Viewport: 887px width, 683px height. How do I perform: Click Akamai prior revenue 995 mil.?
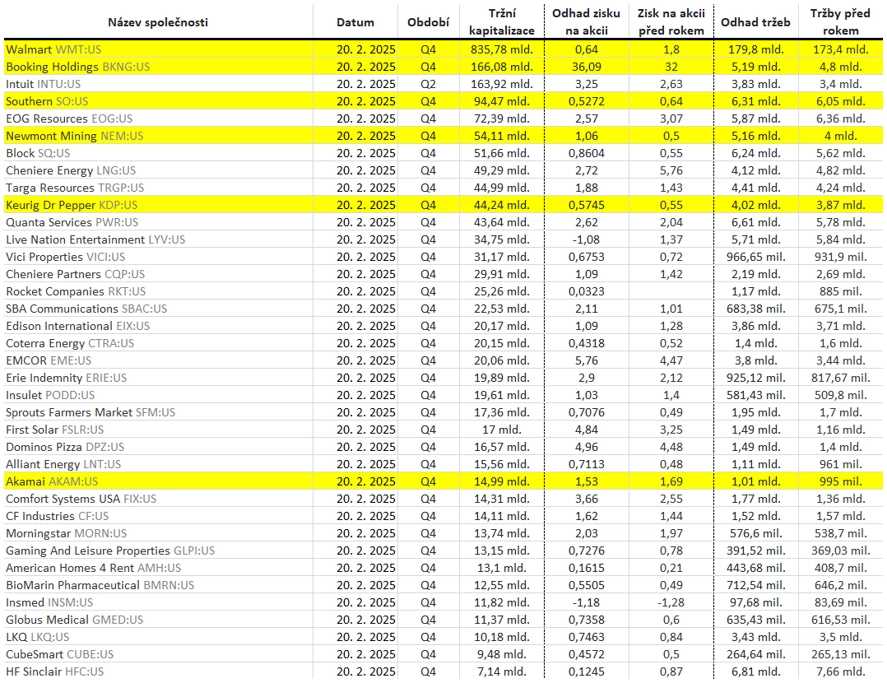[x=841, y=482]
